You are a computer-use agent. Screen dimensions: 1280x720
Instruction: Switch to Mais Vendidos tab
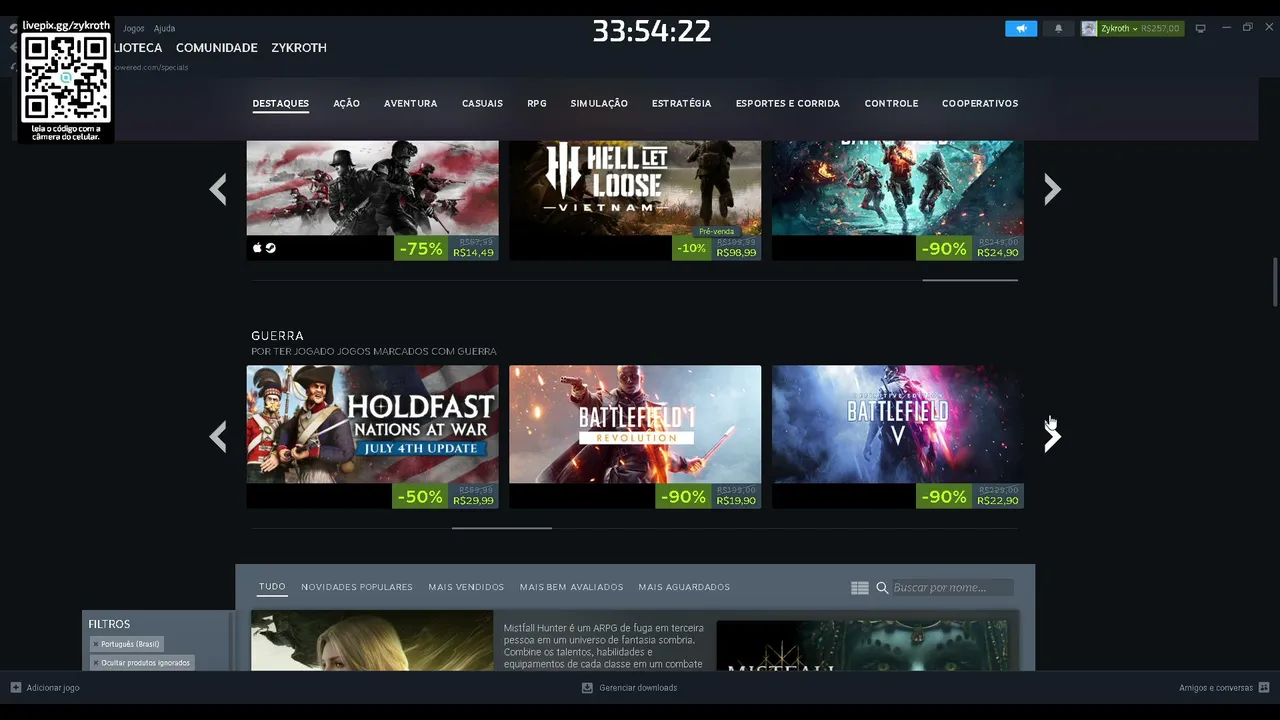coord(466,587)
